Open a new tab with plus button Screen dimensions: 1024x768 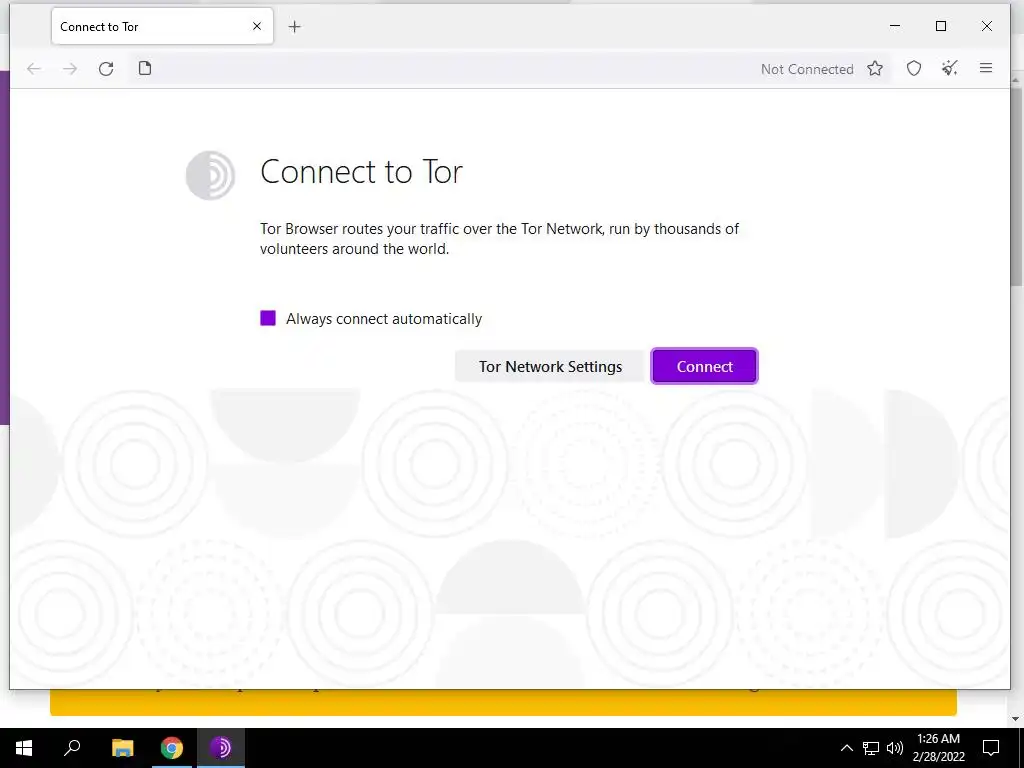[295, 27]
